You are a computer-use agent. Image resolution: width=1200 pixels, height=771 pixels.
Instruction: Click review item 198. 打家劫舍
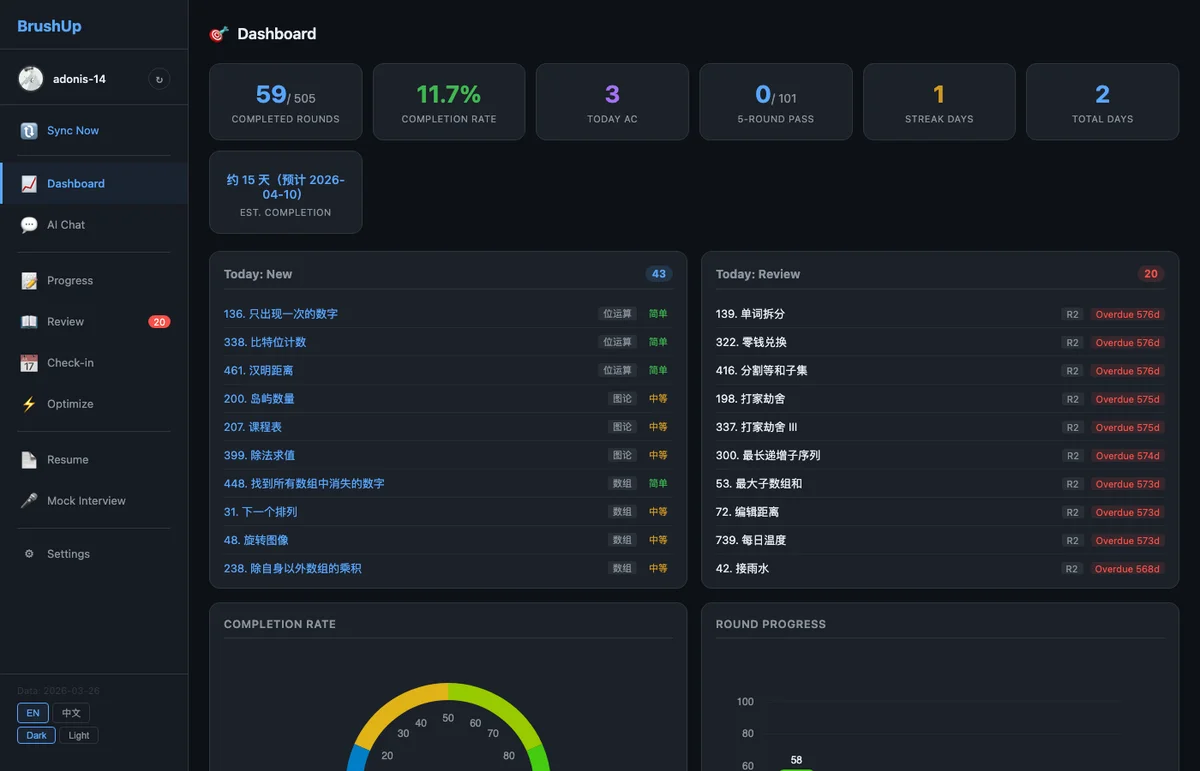pos(750,399)
